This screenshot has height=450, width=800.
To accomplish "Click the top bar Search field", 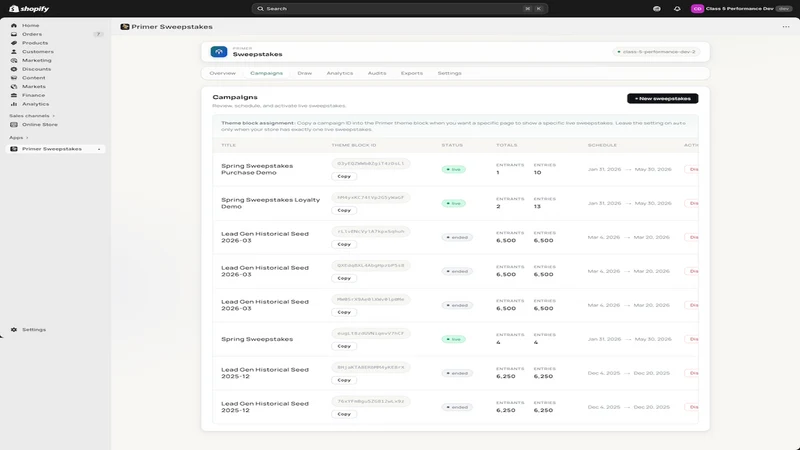I will coord(399,9).
